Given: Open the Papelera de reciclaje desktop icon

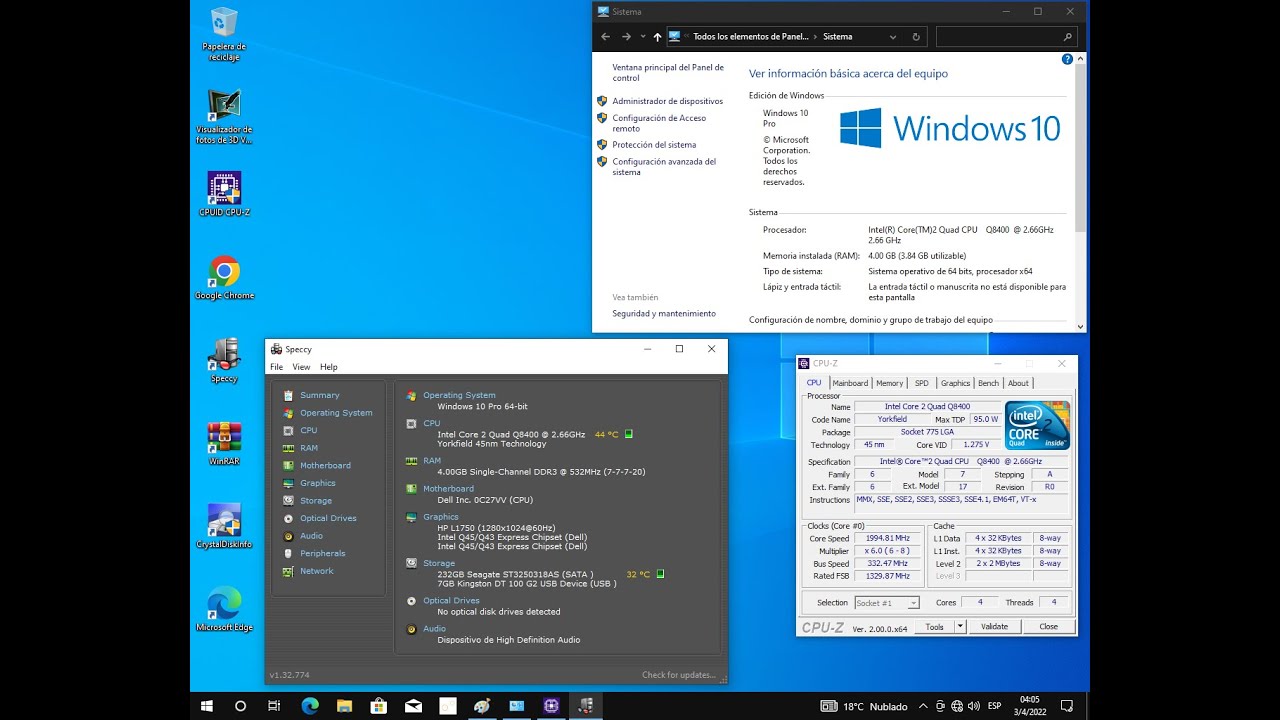Looking at the screenshot, I should tap(224, 33).
